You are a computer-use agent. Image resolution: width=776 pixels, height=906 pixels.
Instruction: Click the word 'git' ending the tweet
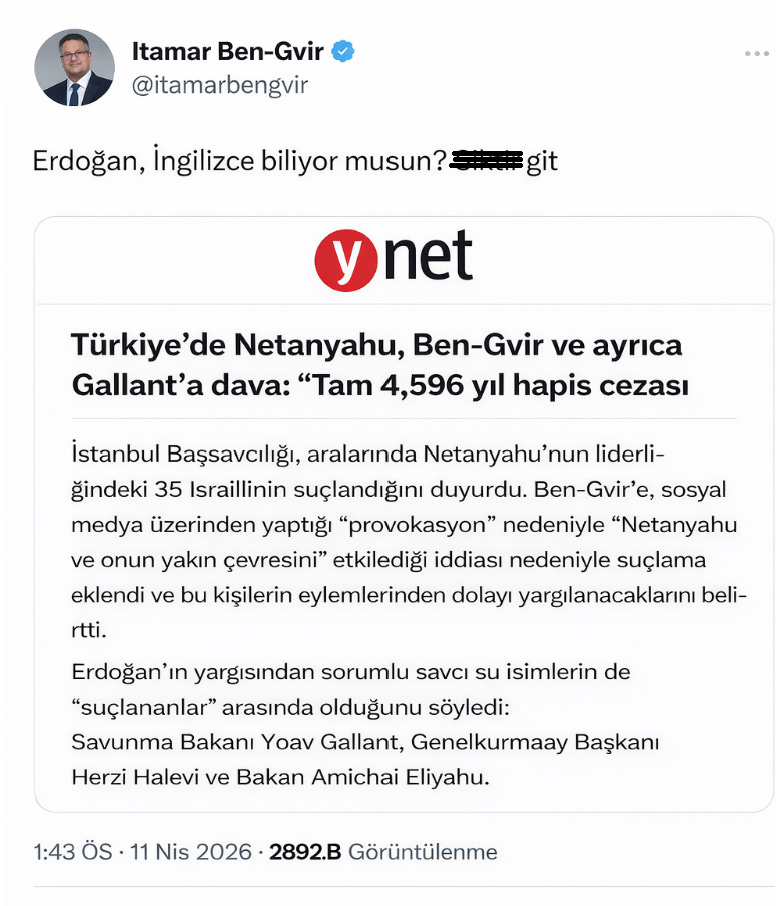point(542,162)
